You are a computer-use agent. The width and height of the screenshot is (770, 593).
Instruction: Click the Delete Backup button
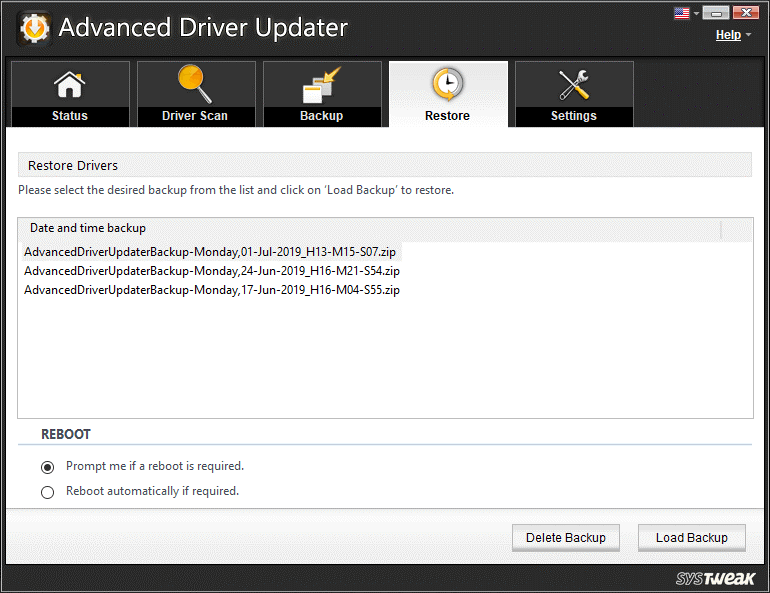pos(566,538)
